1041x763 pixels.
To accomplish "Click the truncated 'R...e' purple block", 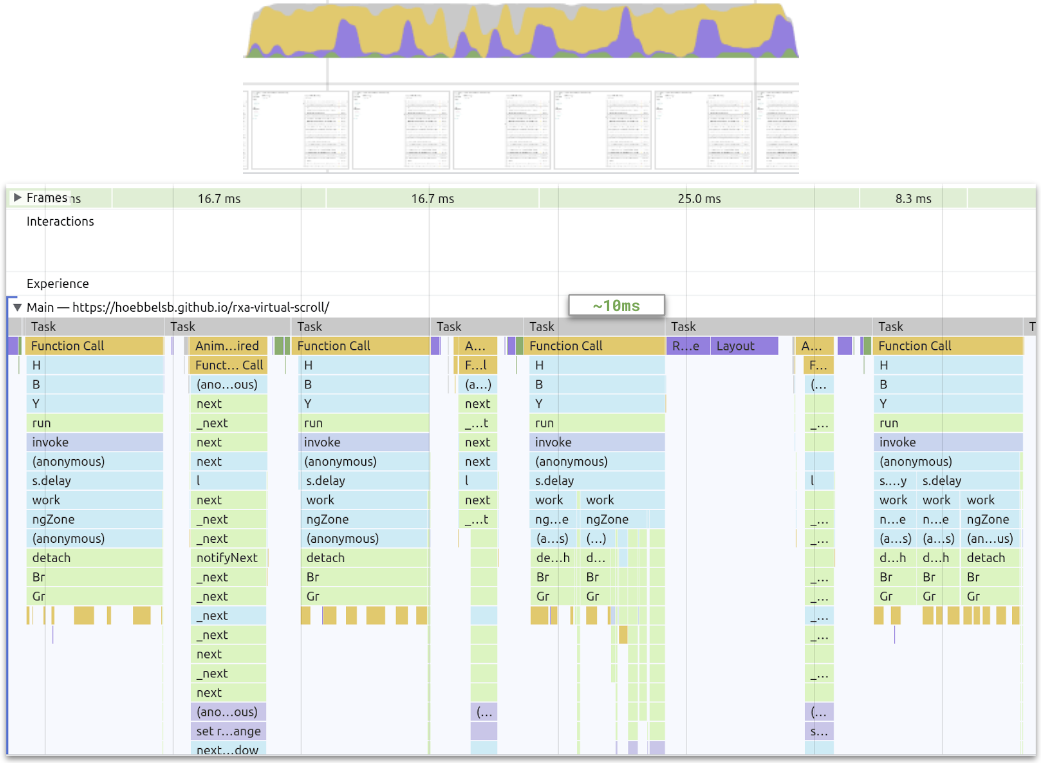I will [685, 346].
